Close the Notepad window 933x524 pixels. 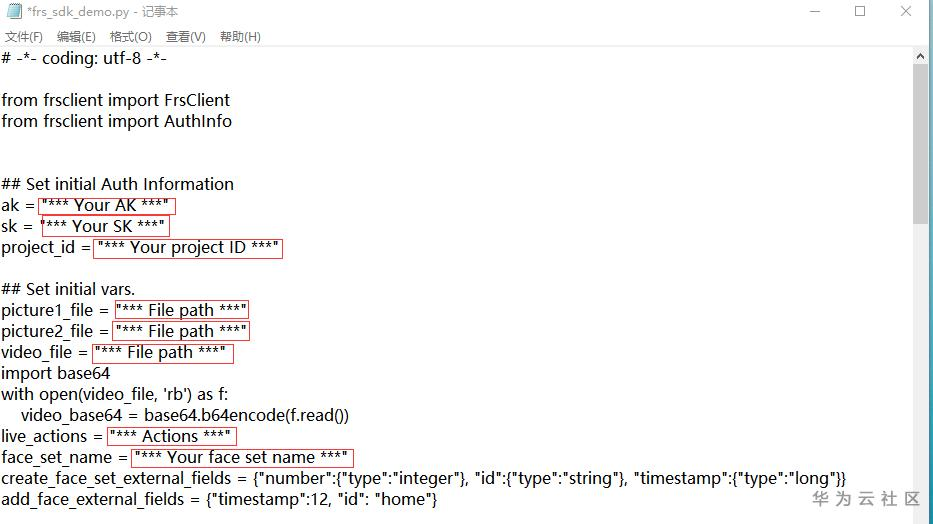point(907,12)
